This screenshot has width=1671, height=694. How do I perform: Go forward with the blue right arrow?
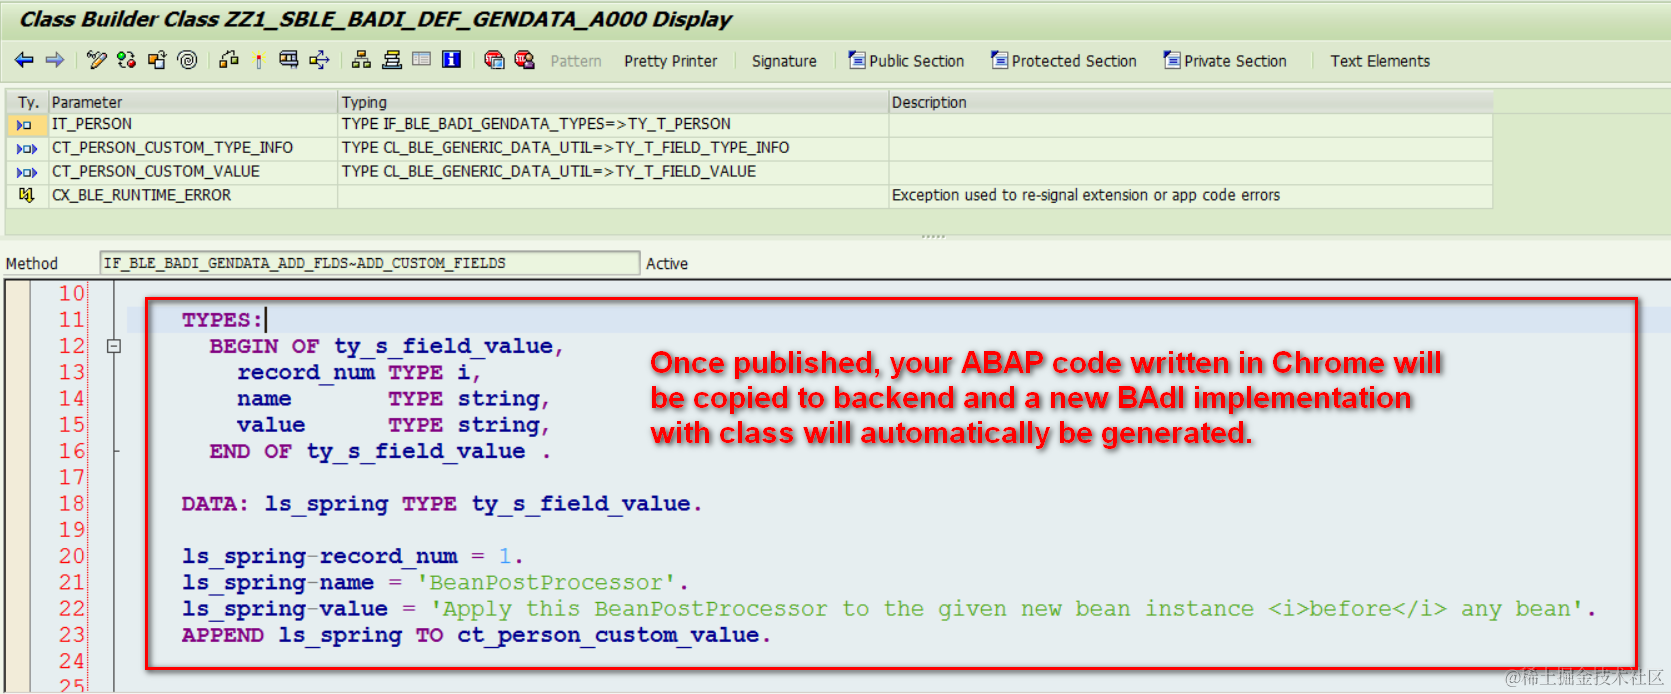click(x=55, y=60)
